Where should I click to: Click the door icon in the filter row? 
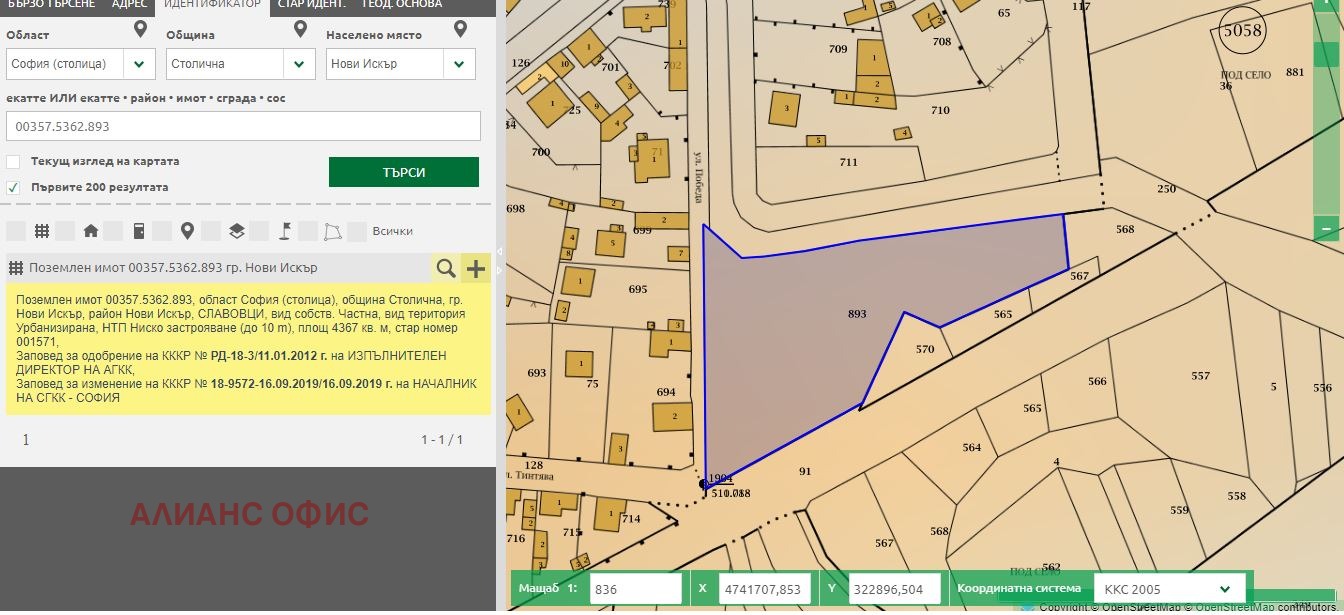point(139,231)
